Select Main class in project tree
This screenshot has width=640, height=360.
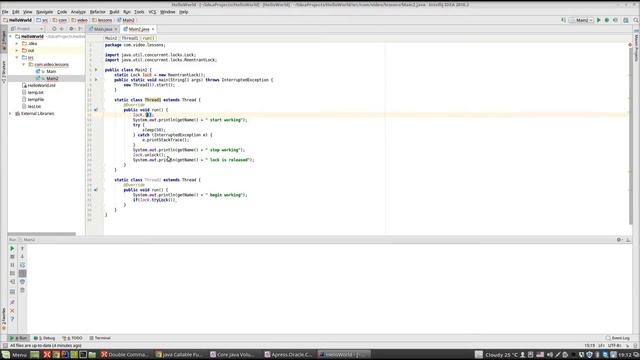click(51, 71)
